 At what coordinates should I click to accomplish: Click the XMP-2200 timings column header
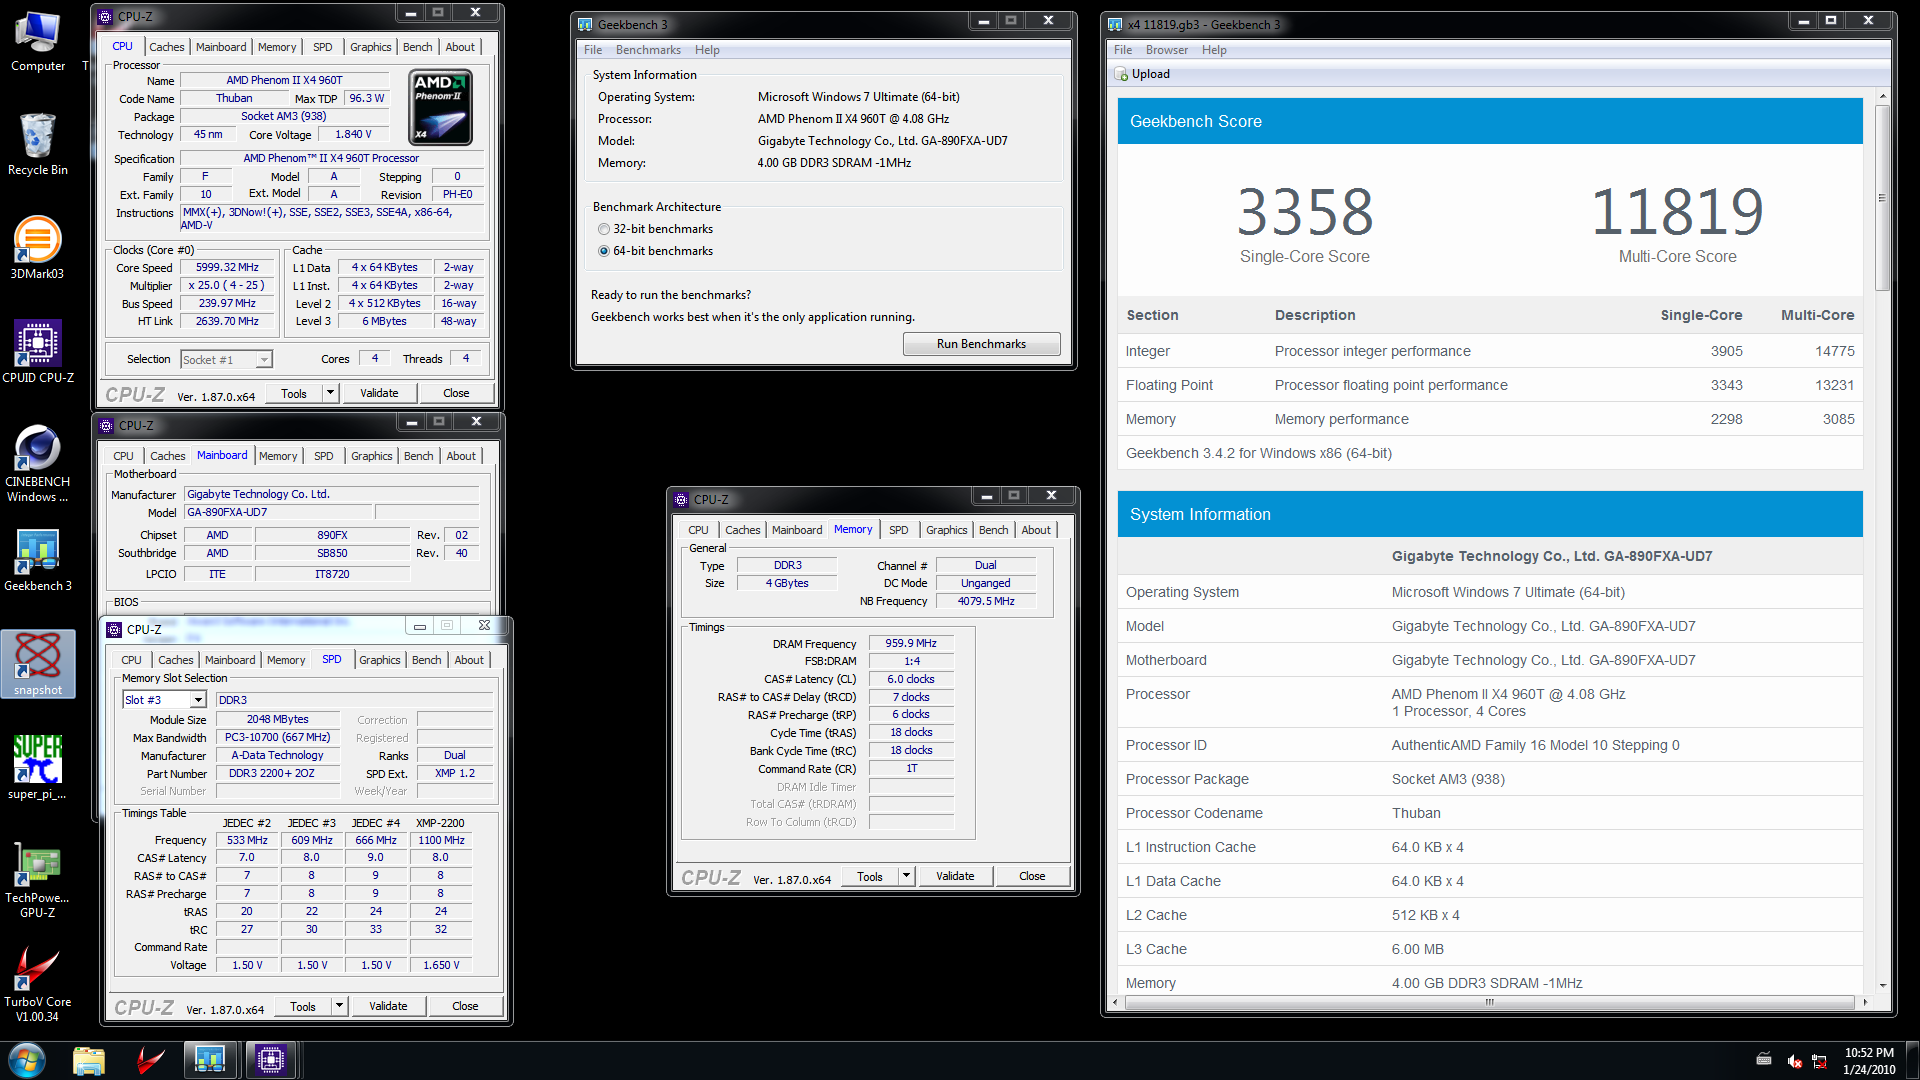tap(440, 823)
